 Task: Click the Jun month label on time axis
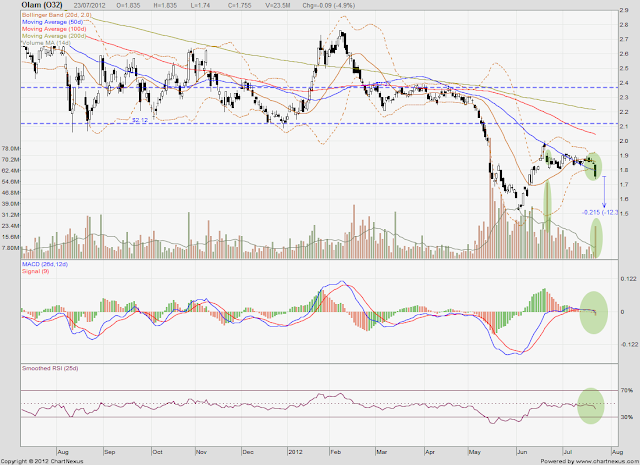point(522,452)
